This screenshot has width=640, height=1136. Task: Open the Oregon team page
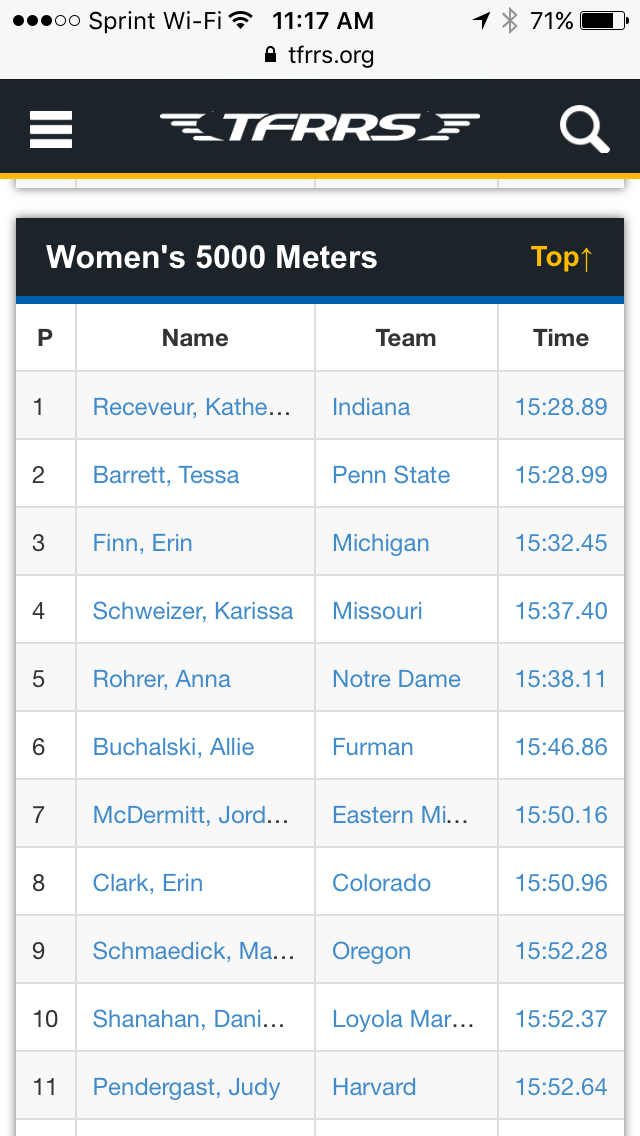pos(371,951)
